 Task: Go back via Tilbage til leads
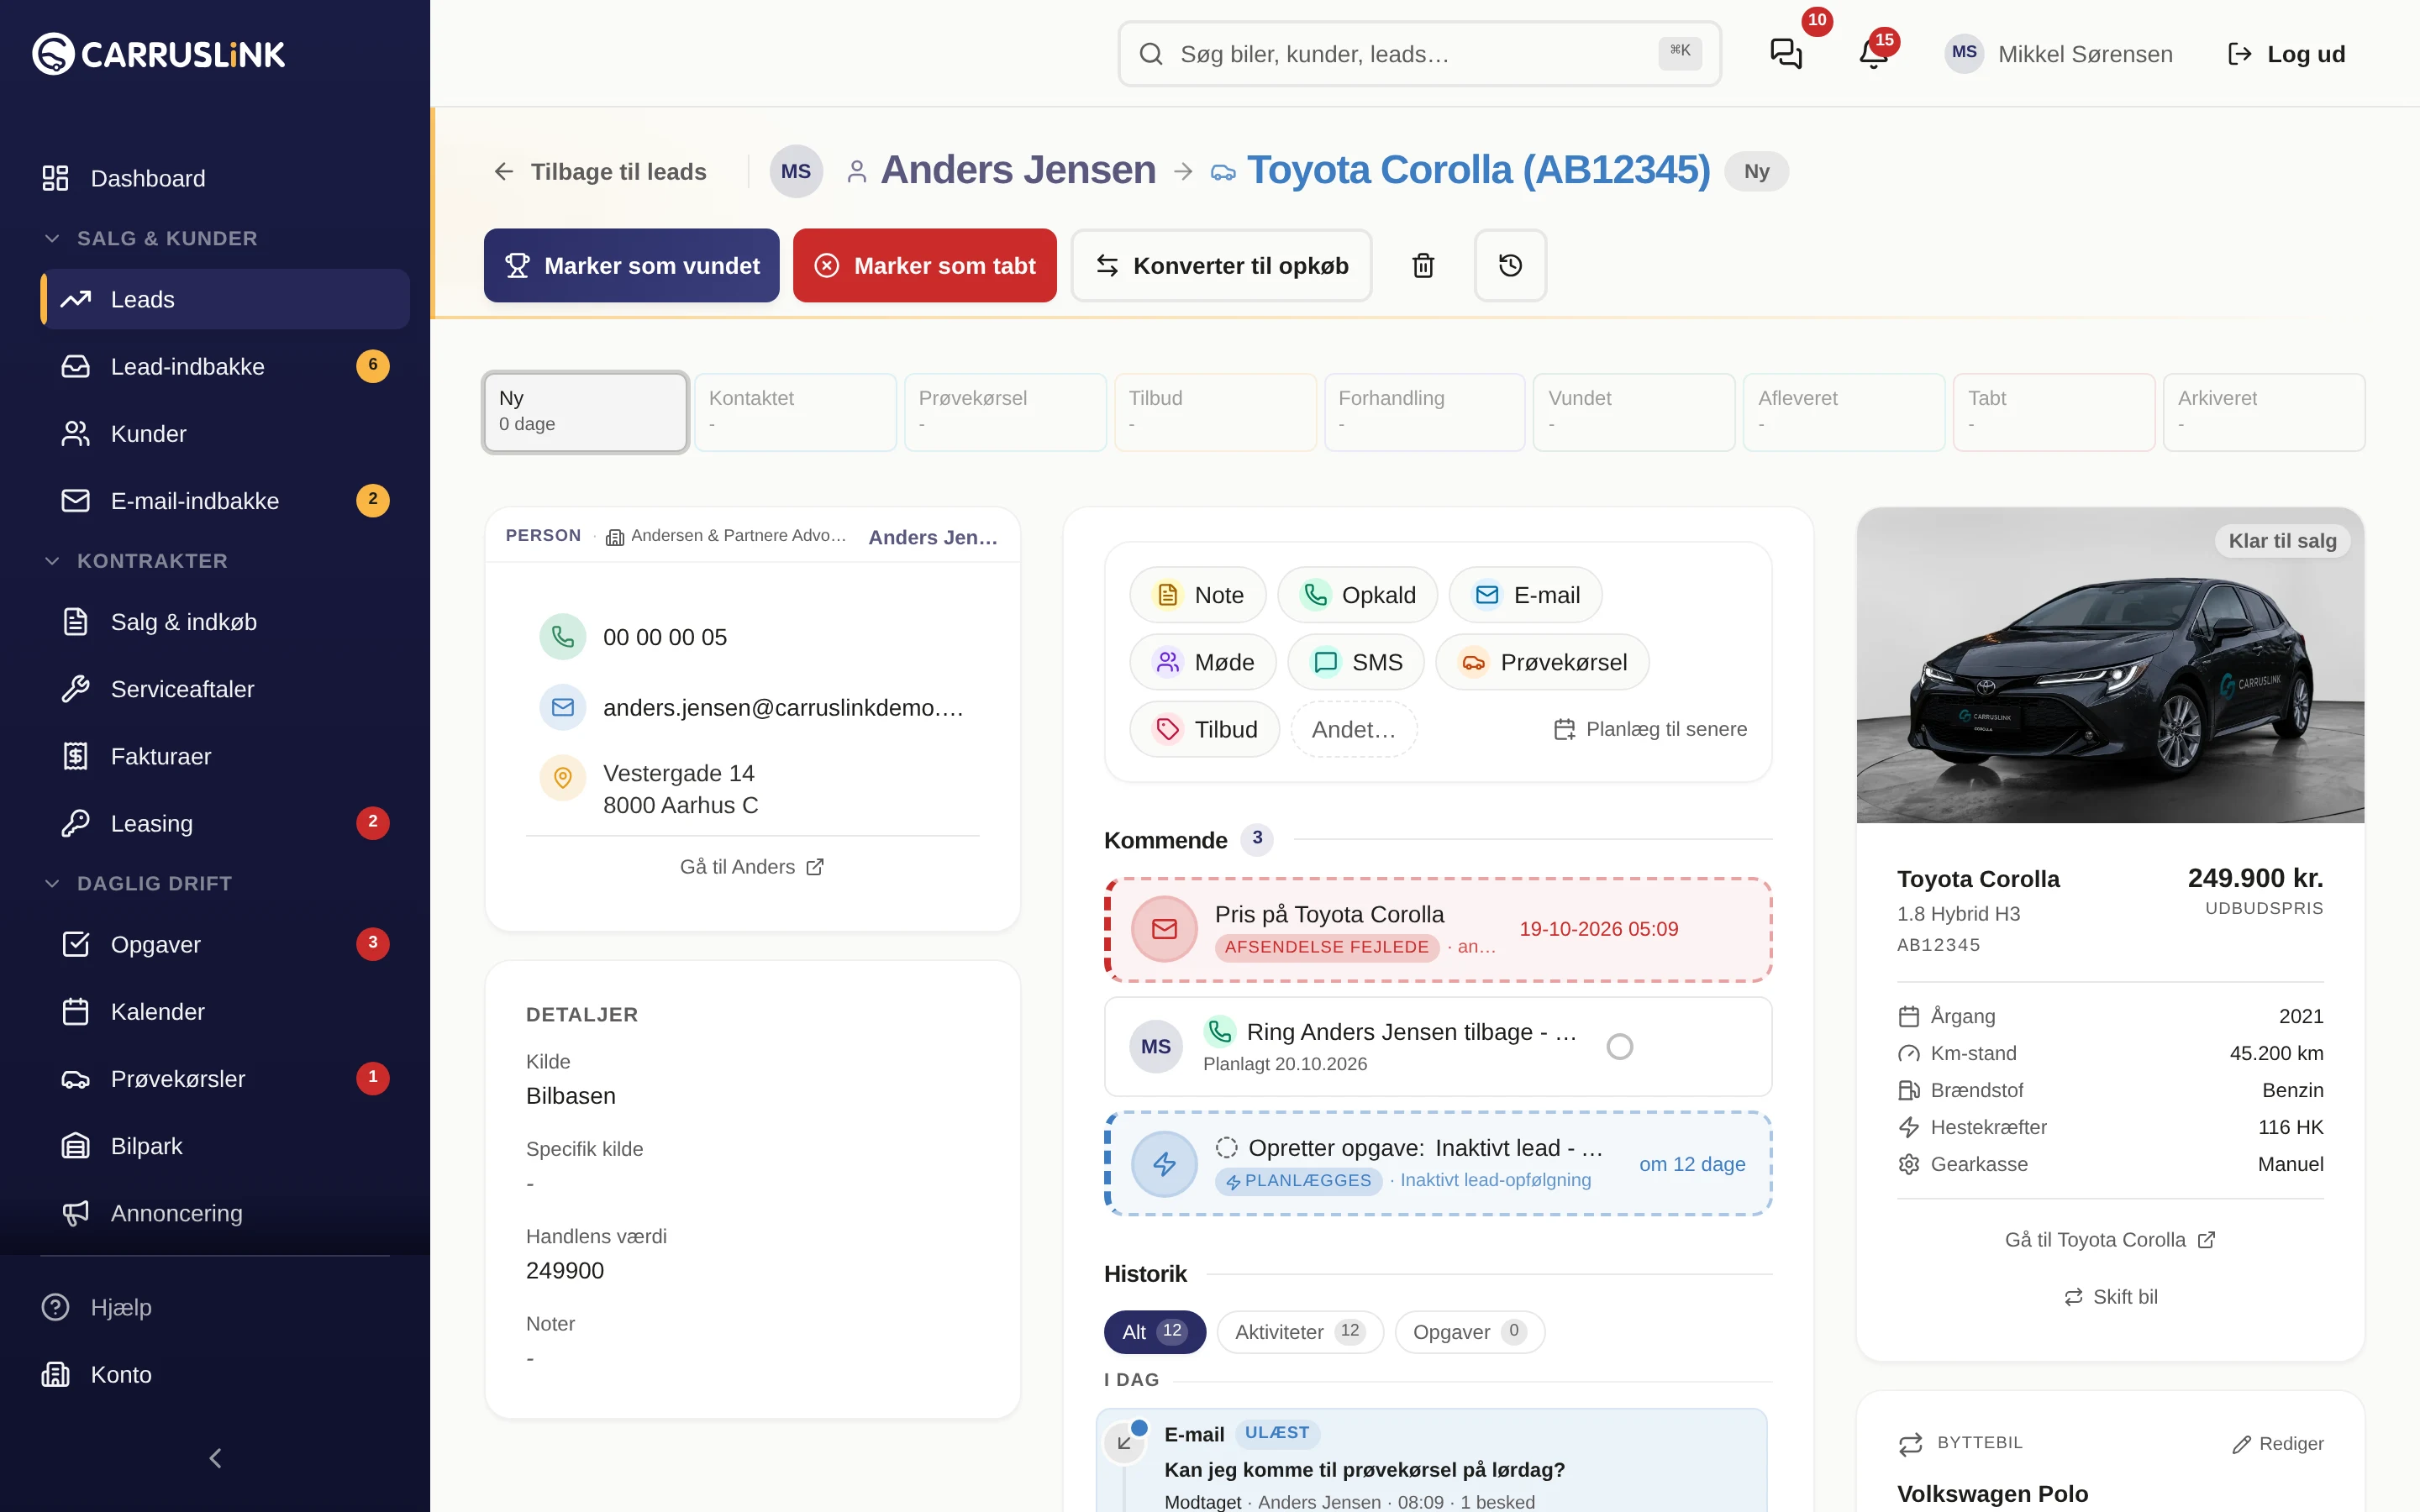(600, 171)
